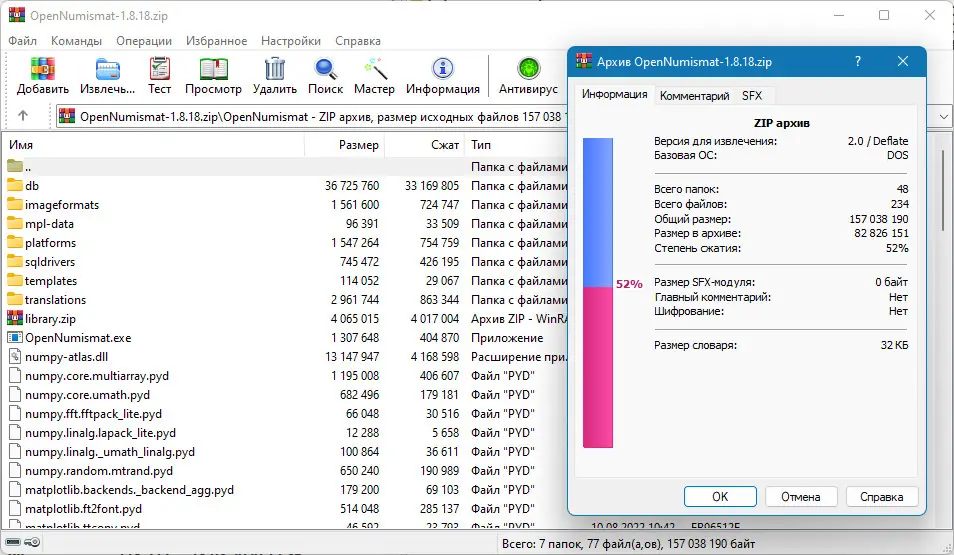The image size is (954, 555).
Task: Close the archive information dialog
Action: click(x=903, y=61)
